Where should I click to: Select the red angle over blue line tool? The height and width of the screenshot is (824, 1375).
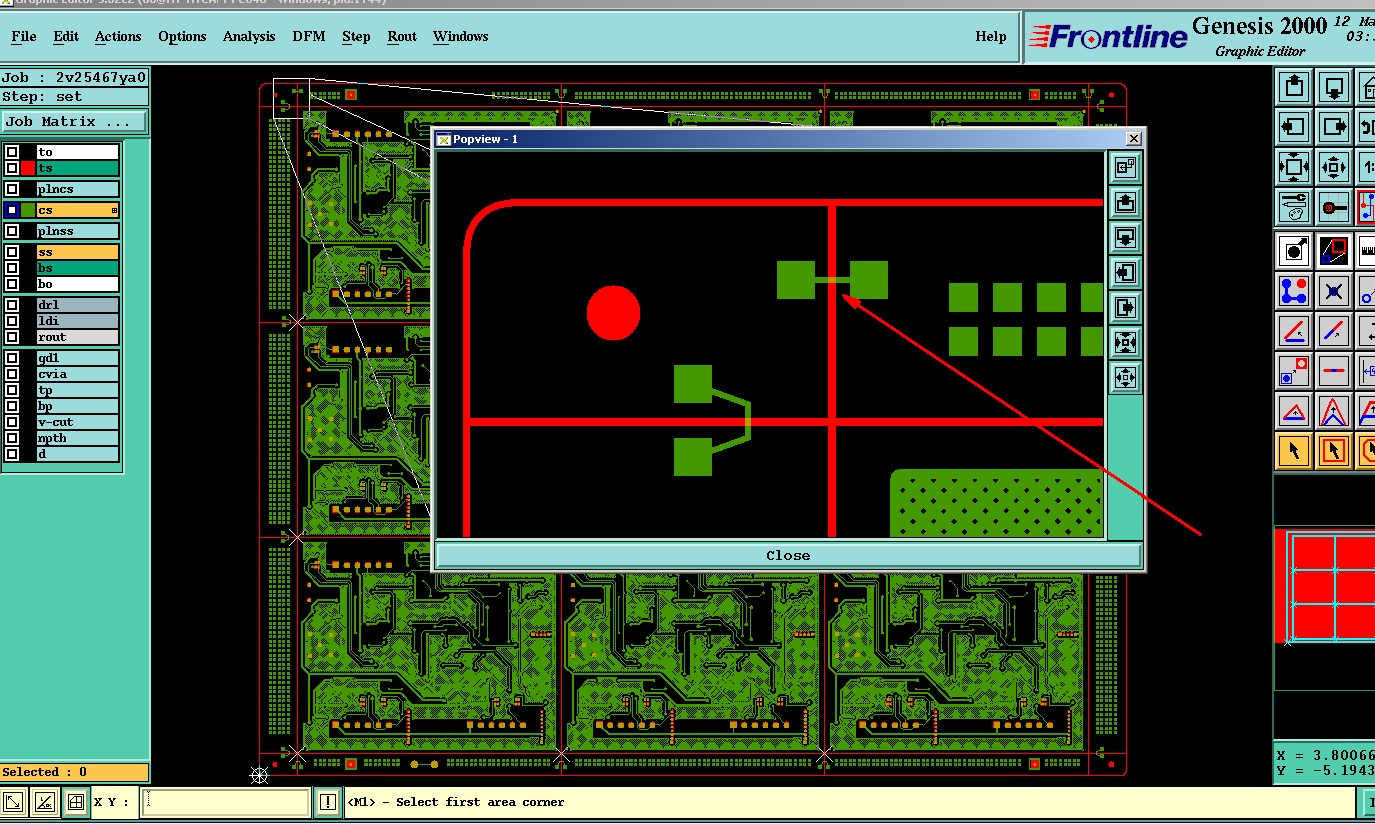pos(1295,330)
